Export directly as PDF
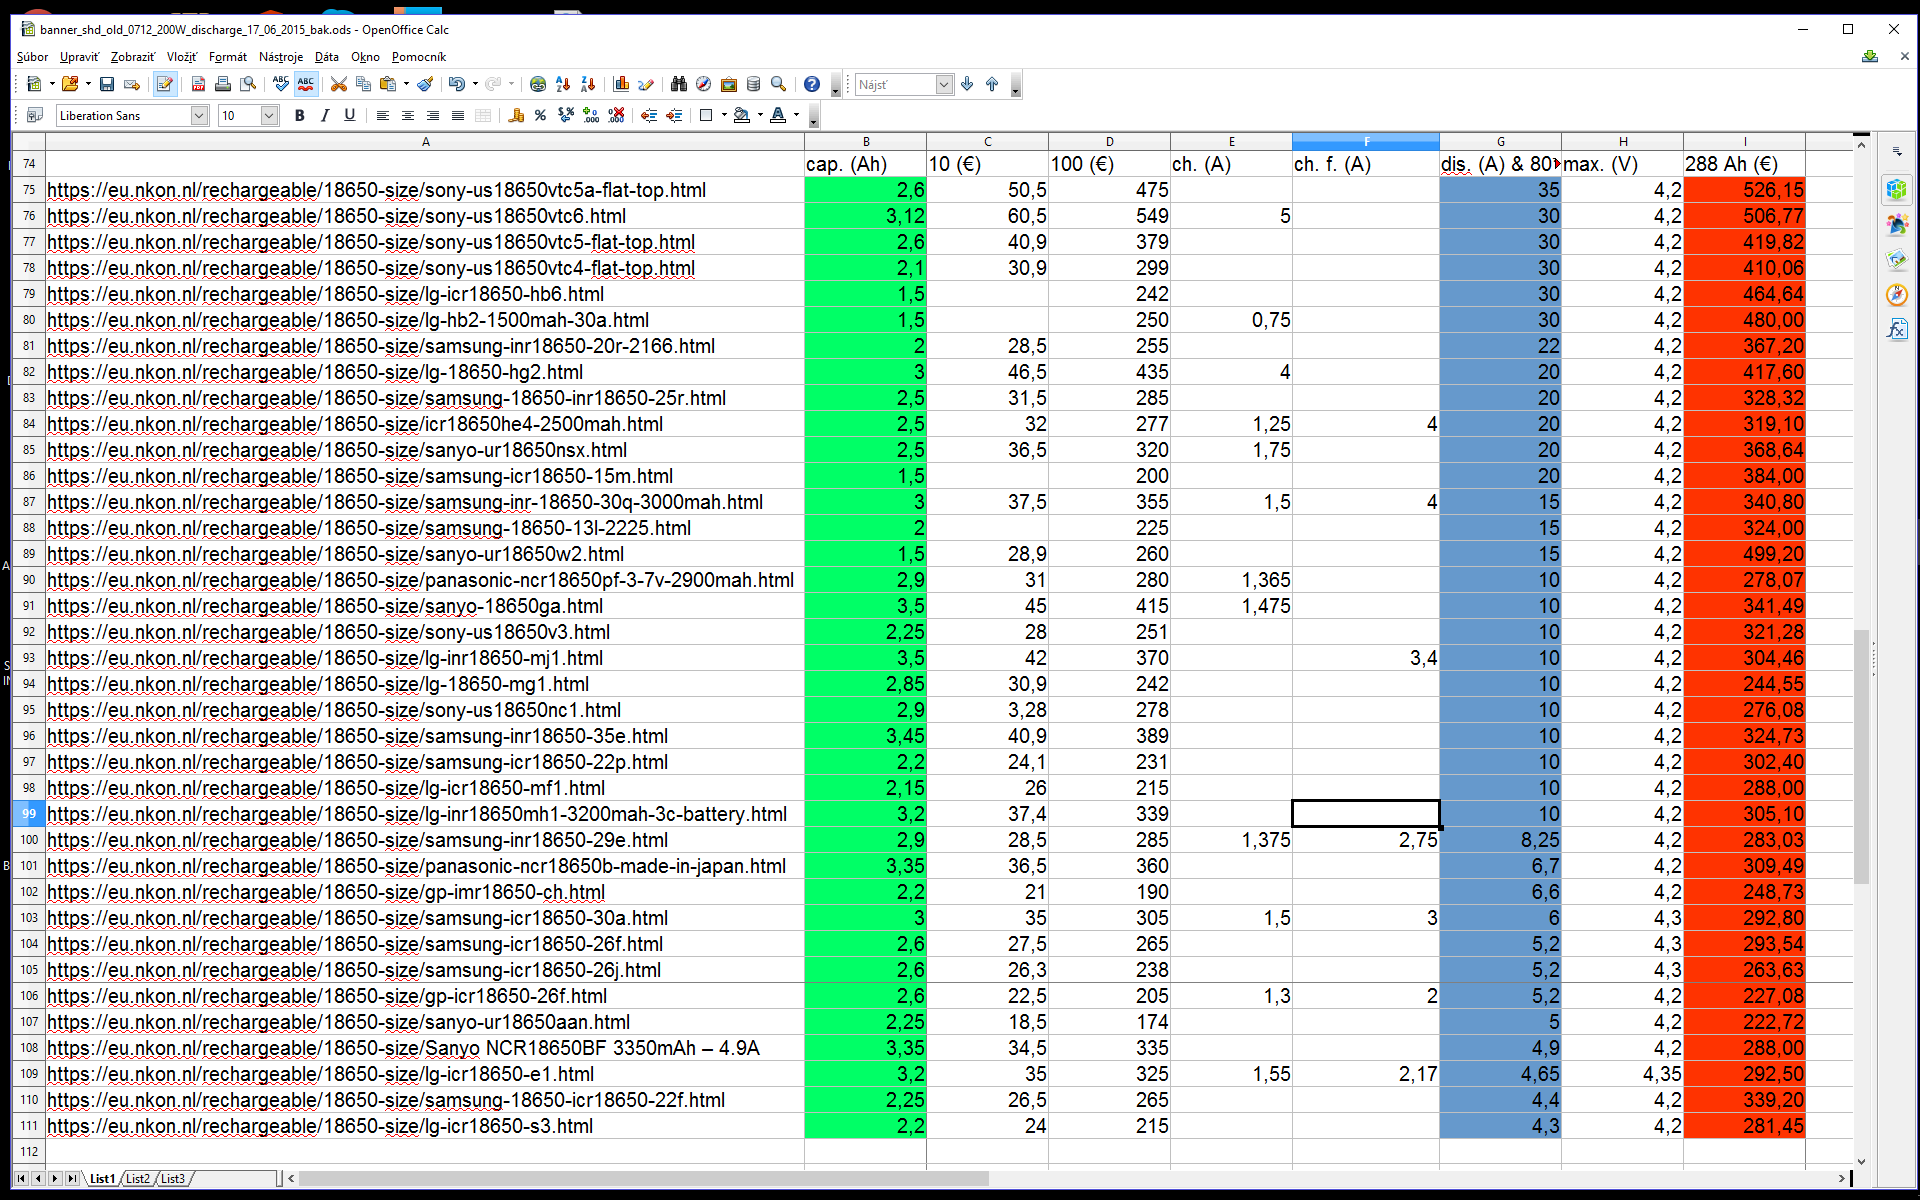This screenshot has width=1920, height=1200. [198, 85]
